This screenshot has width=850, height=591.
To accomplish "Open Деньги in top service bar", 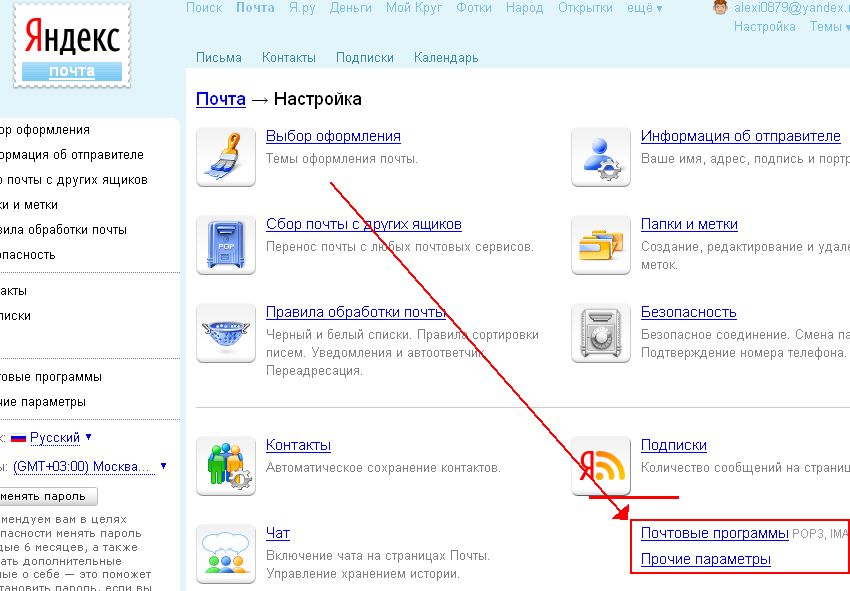I will (x=351, y=8).
